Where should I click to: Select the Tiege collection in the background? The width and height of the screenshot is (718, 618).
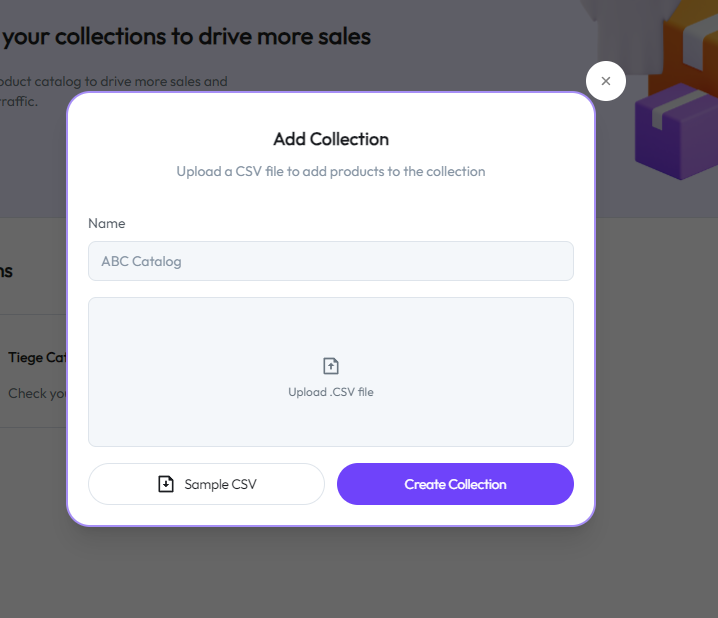tap(36, 357)
